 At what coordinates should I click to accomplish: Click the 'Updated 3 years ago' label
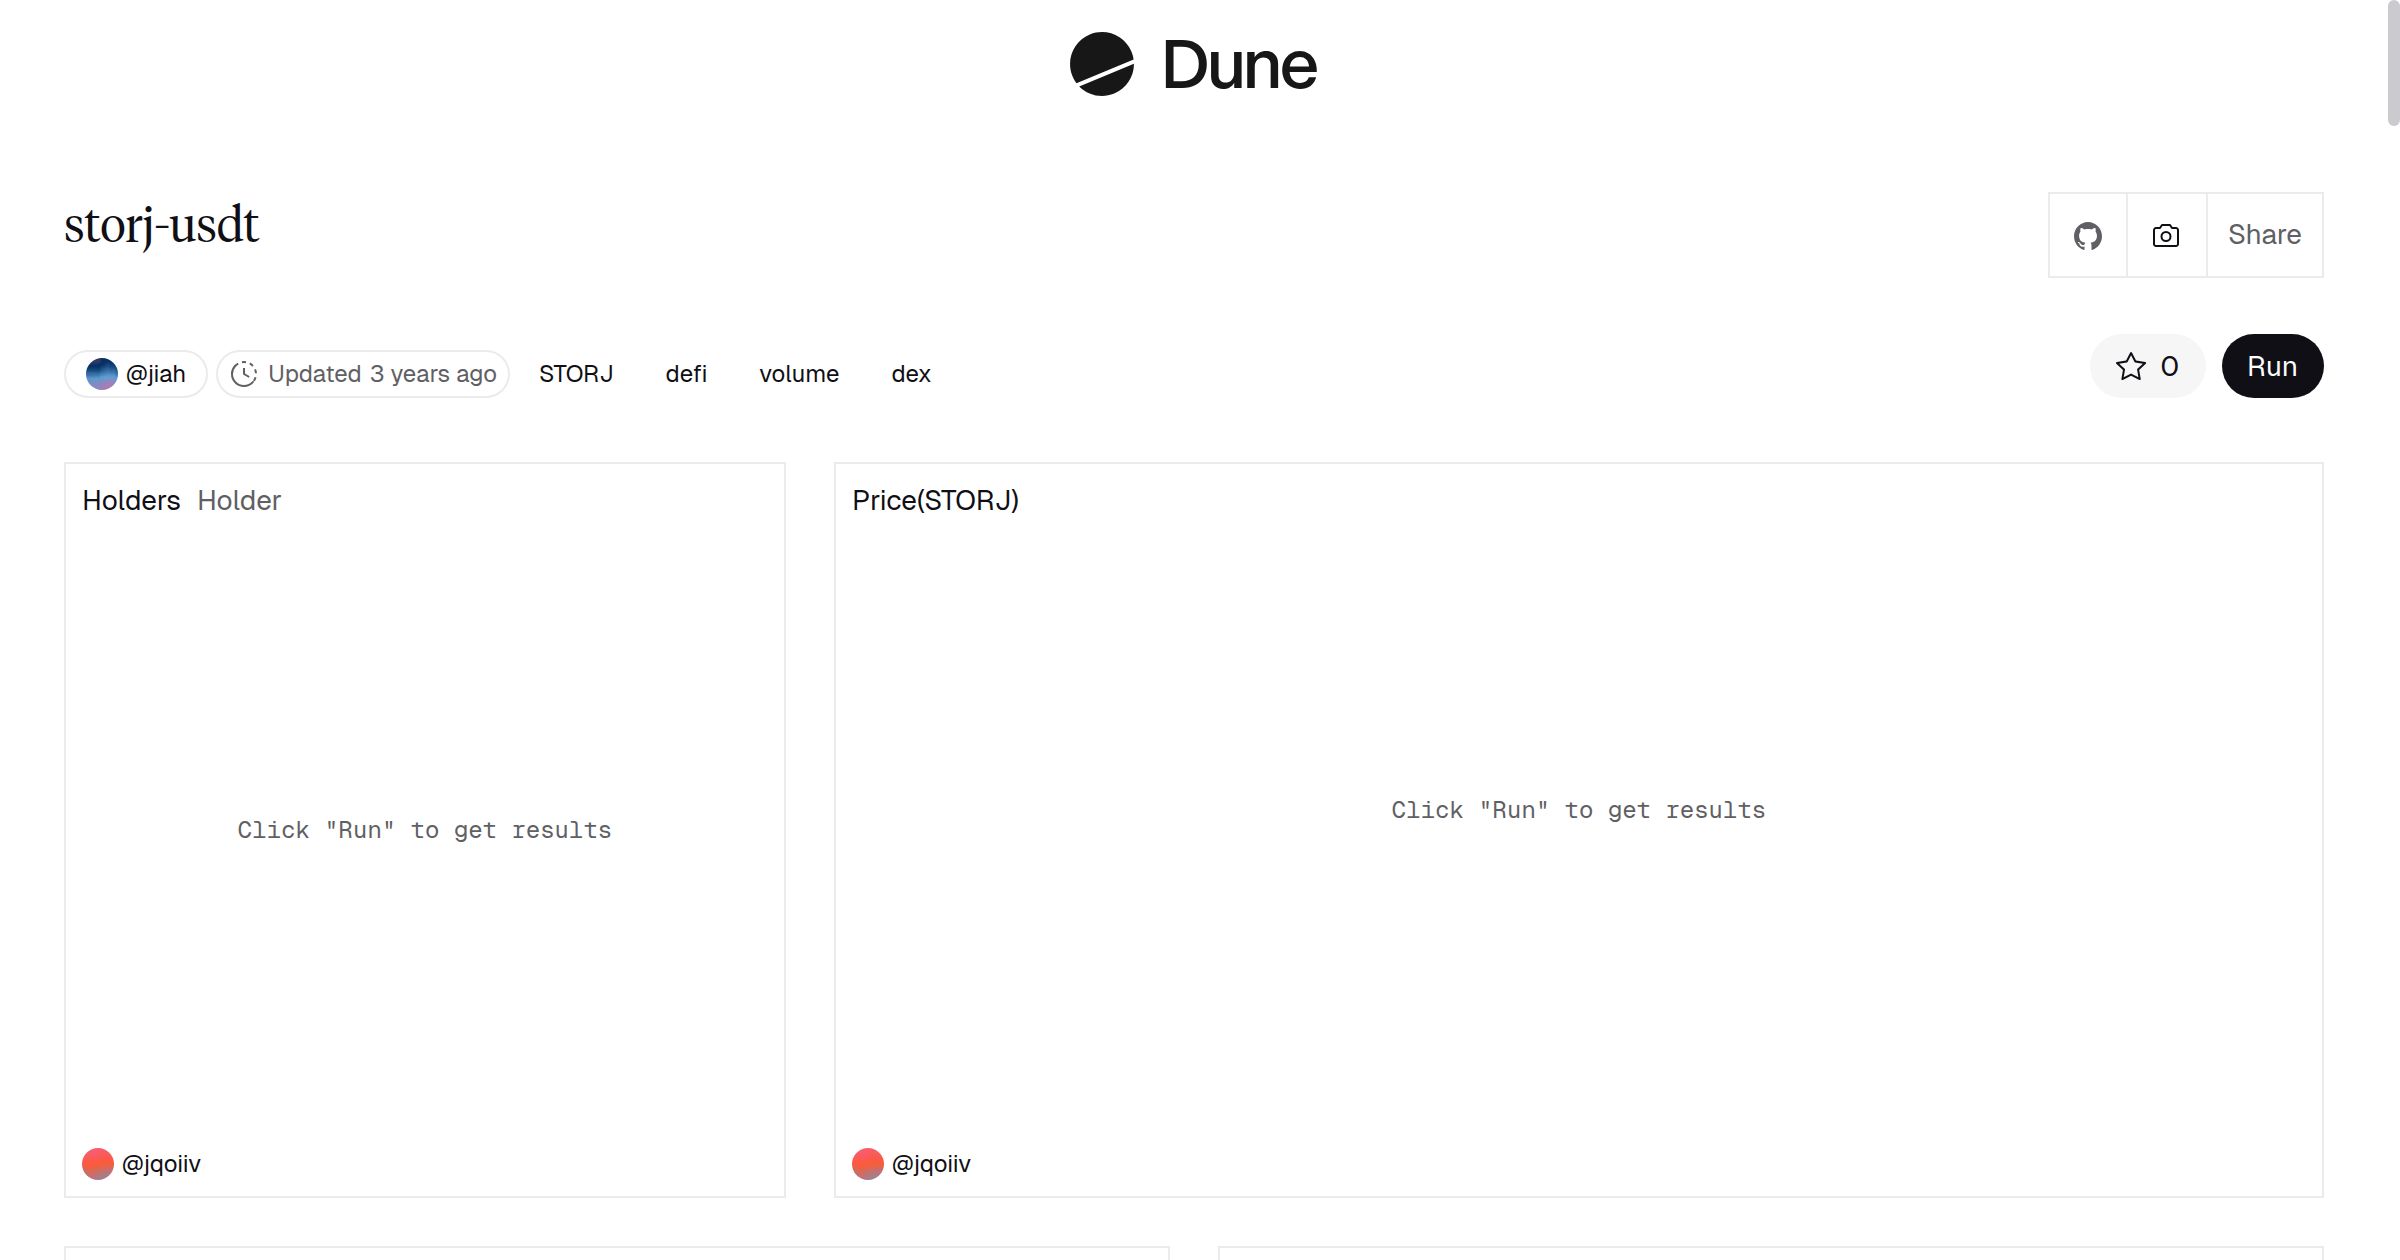tap(382, 374)
